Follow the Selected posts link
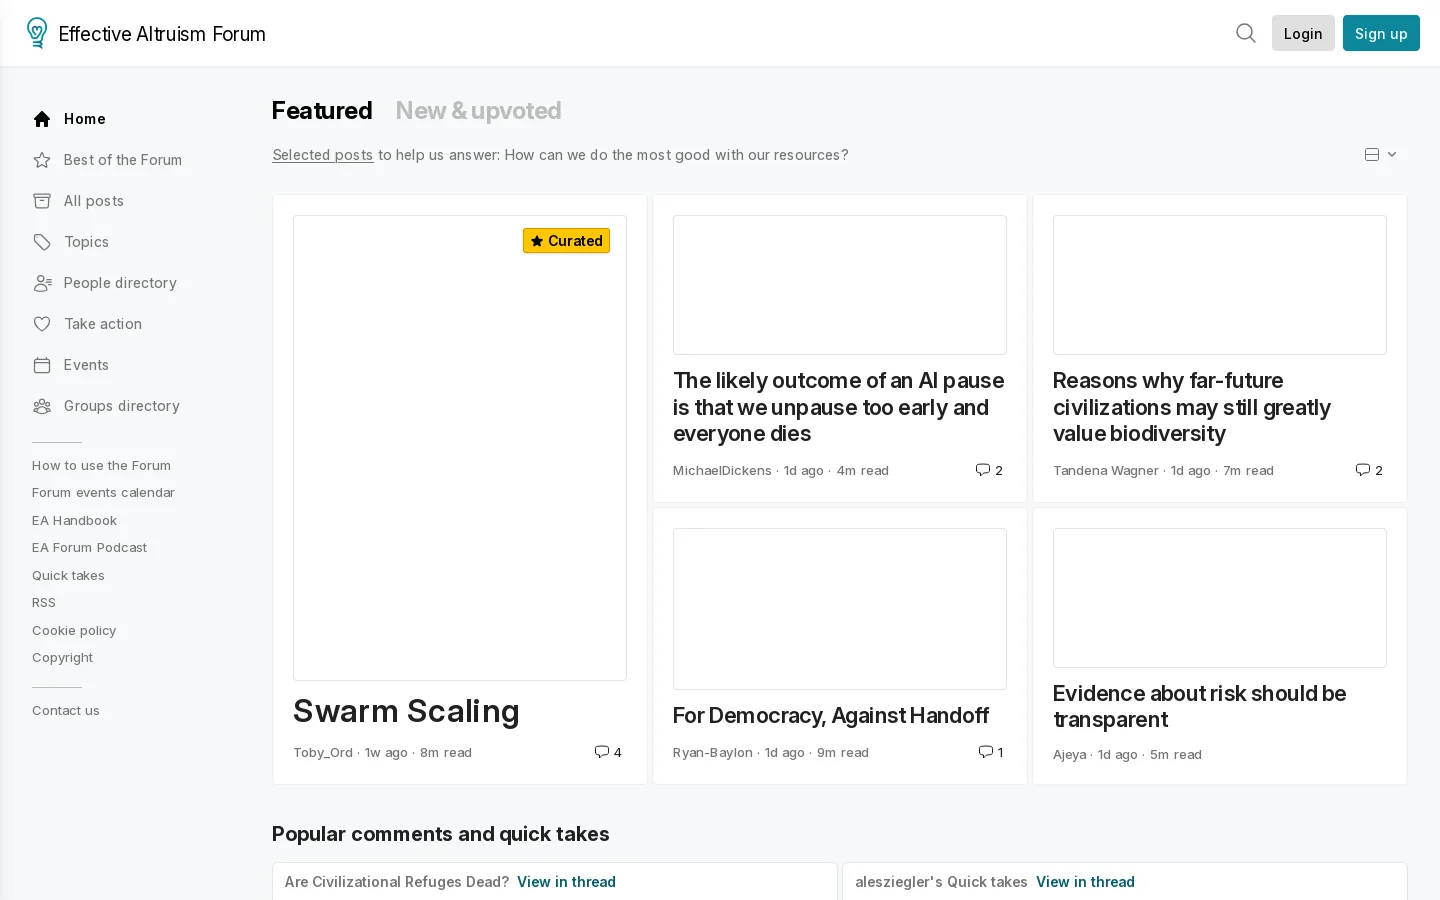Image resolution: width=1440 pixels, height=900 pixels. tap(322, 155)
